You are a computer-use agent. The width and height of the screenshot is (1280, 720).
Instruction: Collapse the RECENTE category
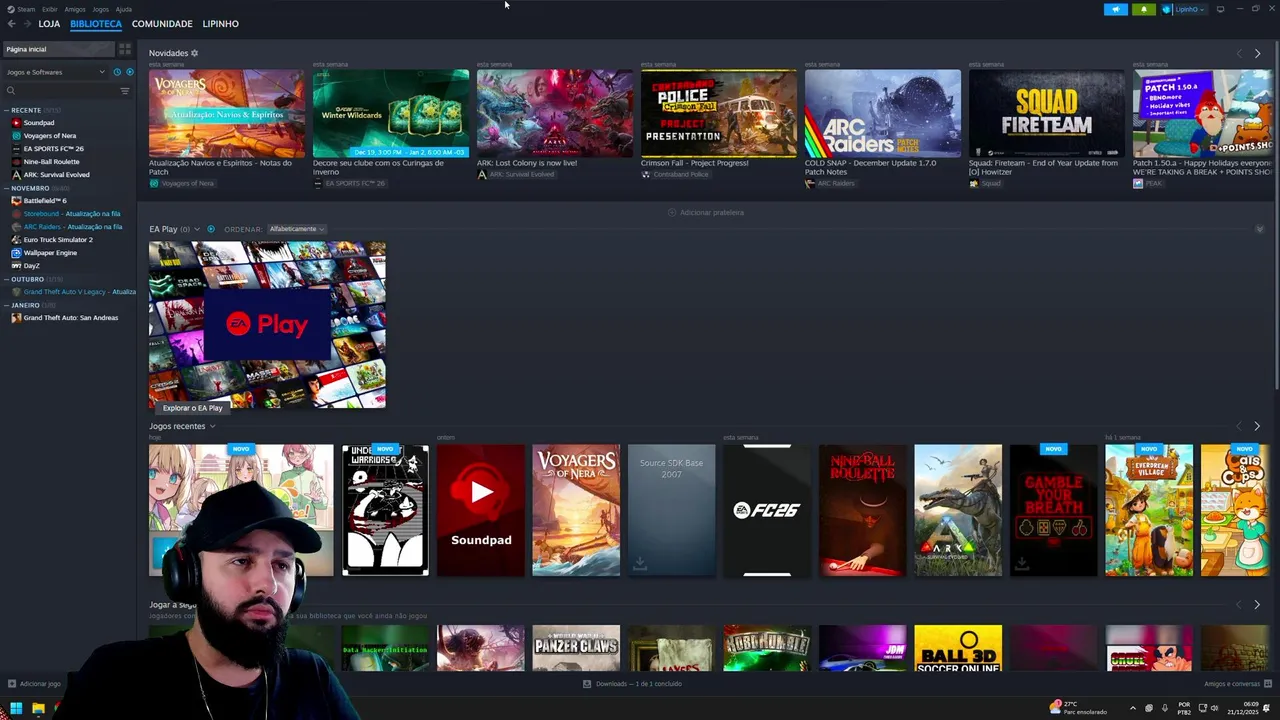click(x=6, y=110)
